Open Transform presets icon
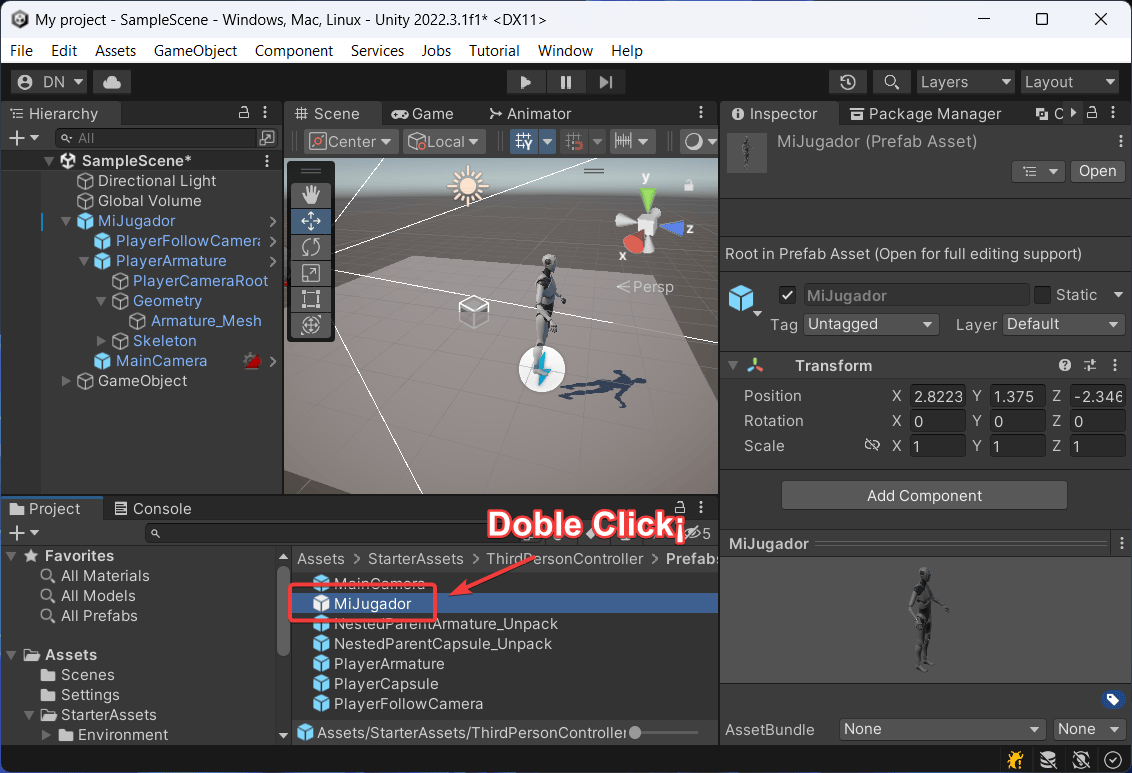This screenshot has width=1132, height=773. point(1089,365)
